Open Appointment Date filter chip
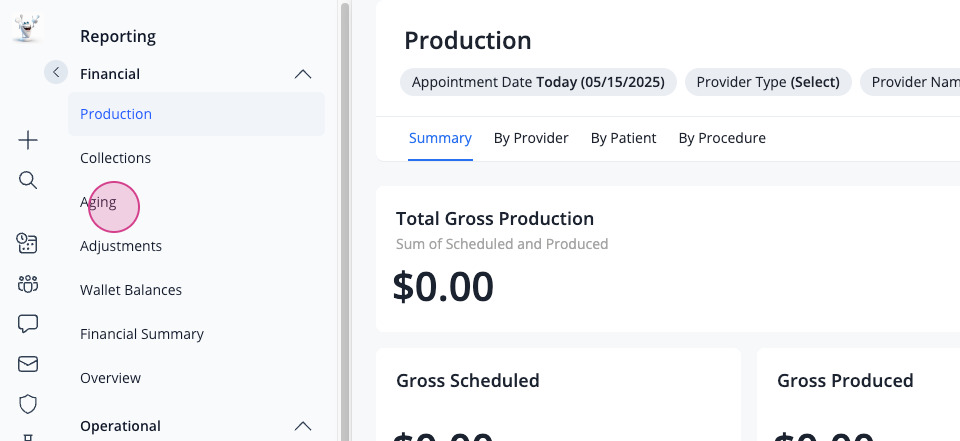Viewport: 960px width, 441px height. pos(538,82)
